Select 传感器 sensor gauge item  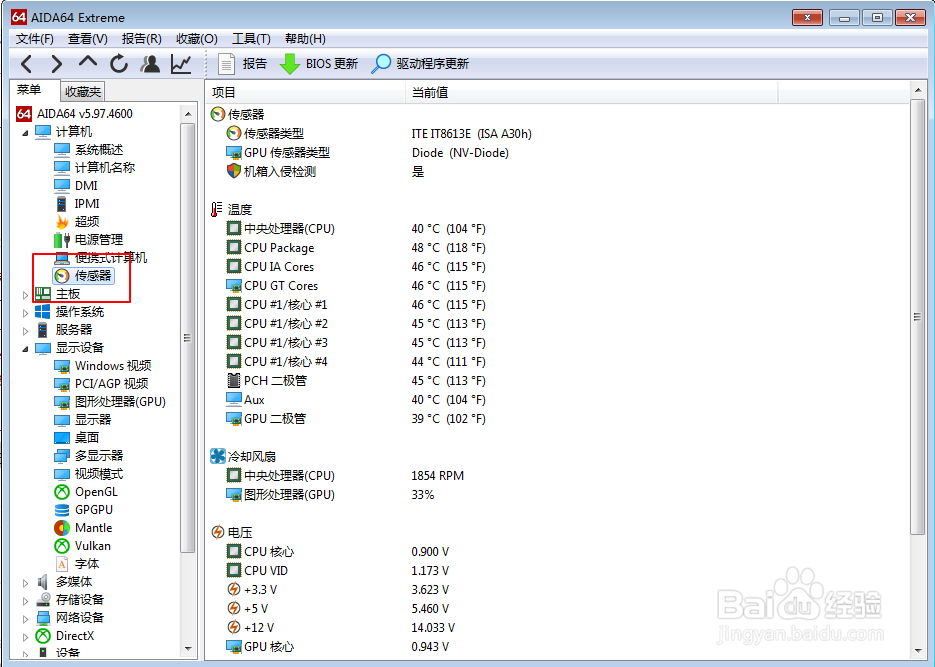83,275
